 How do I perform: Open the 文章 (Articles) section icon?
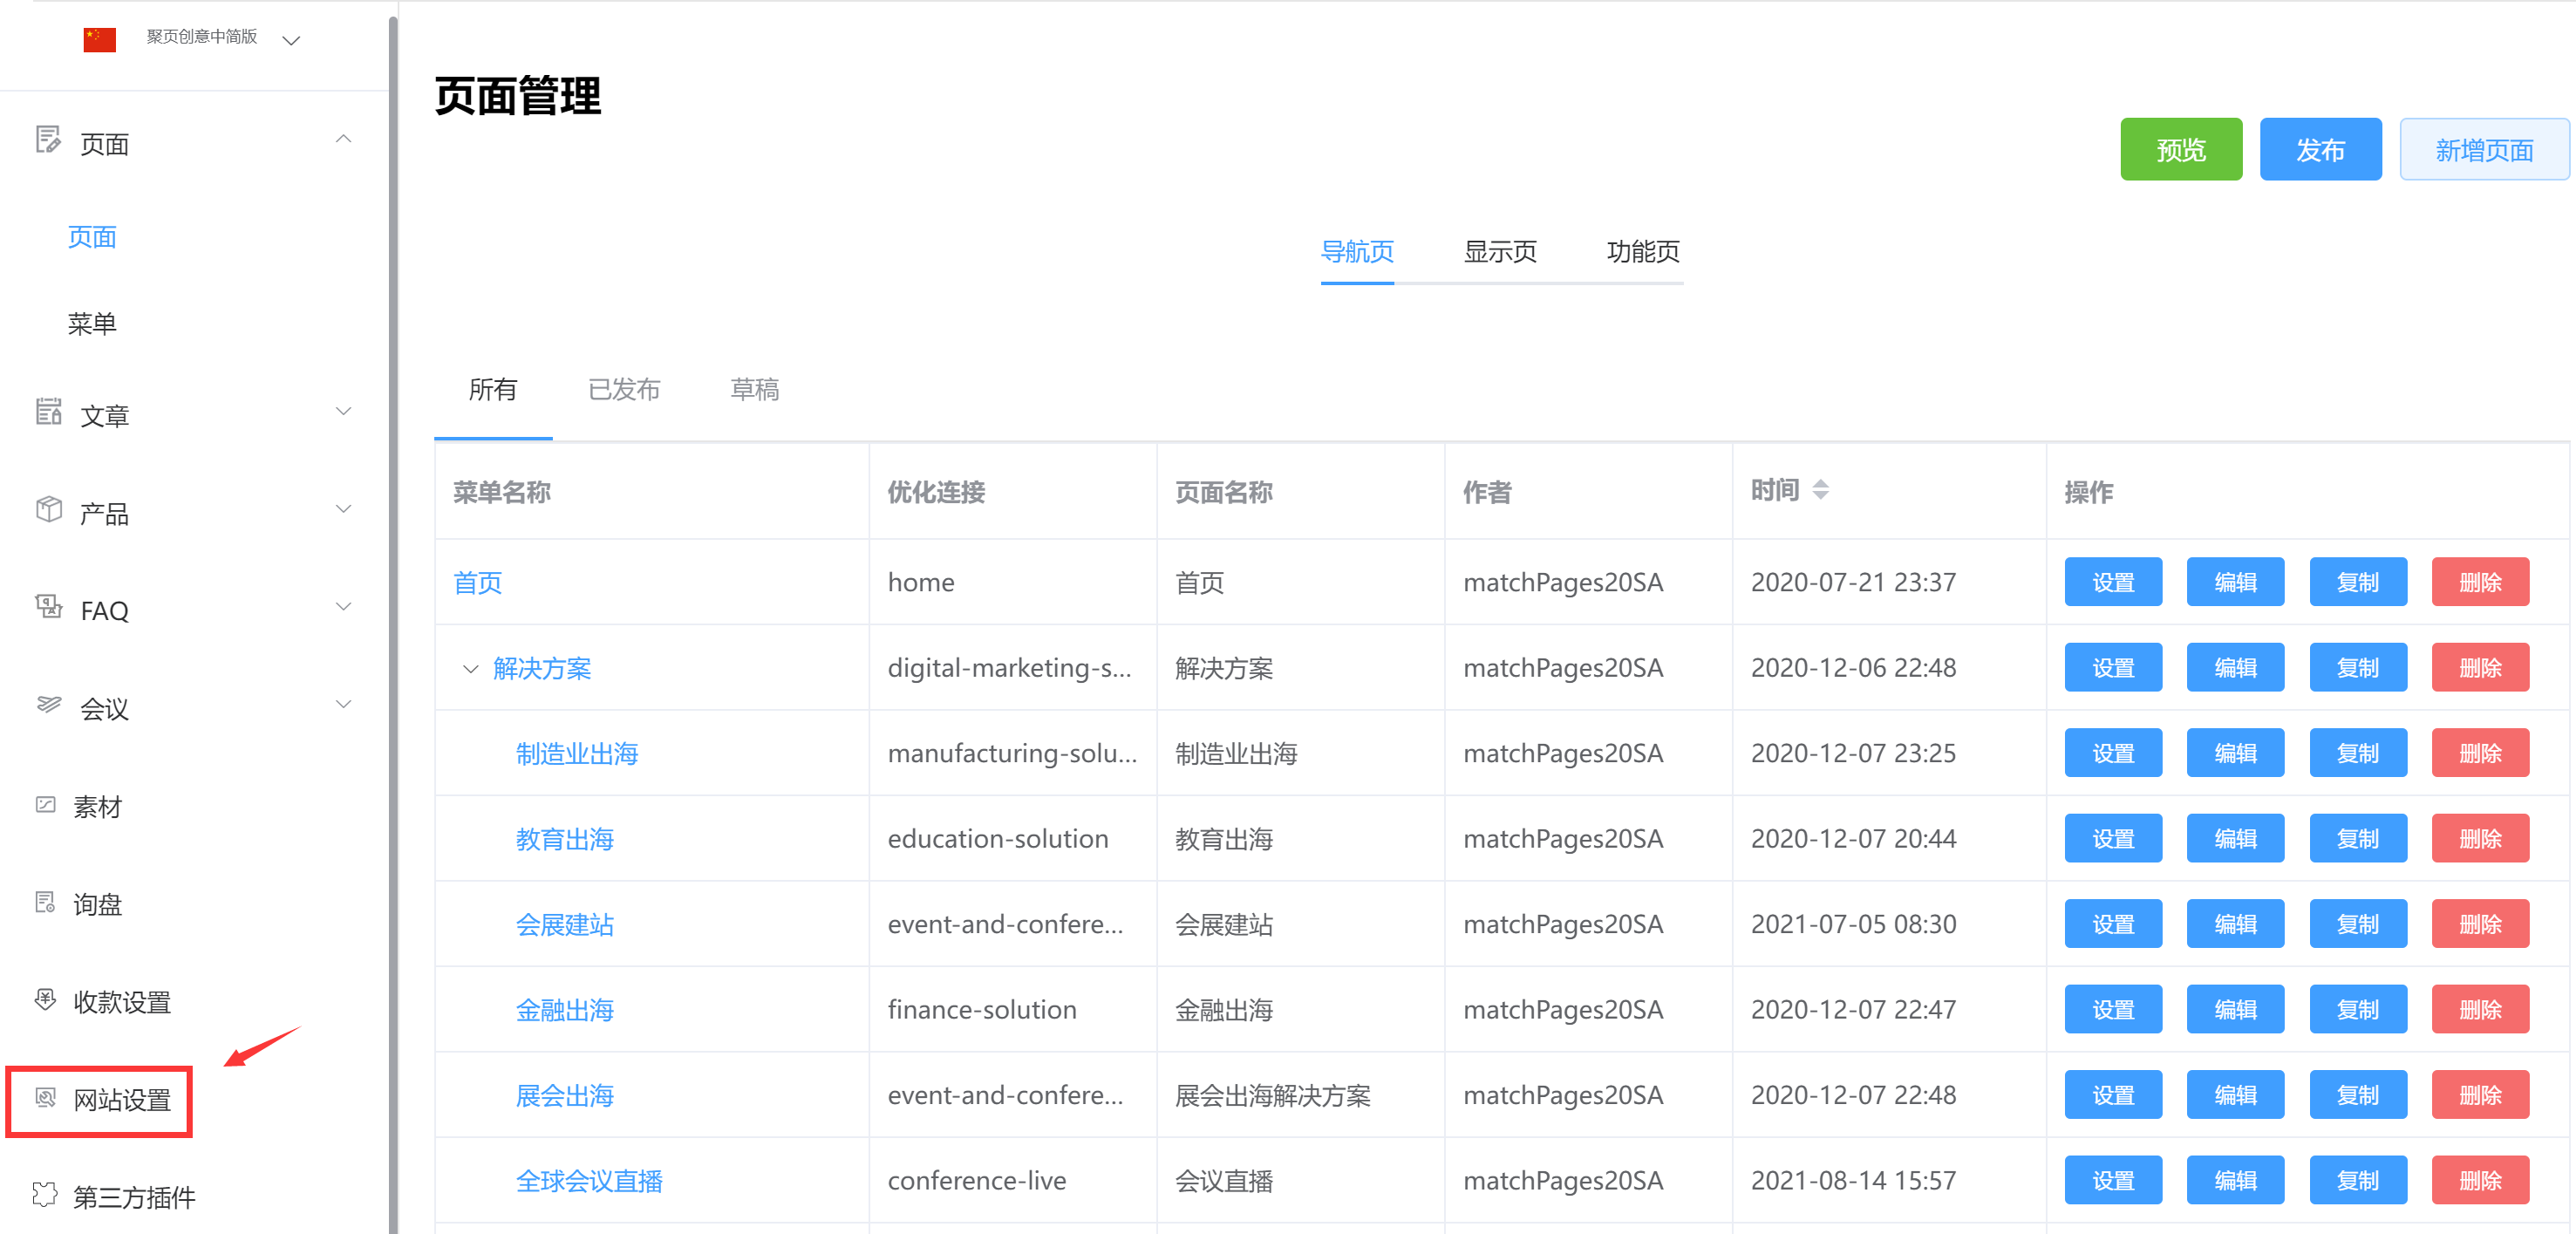pos(48,413)
